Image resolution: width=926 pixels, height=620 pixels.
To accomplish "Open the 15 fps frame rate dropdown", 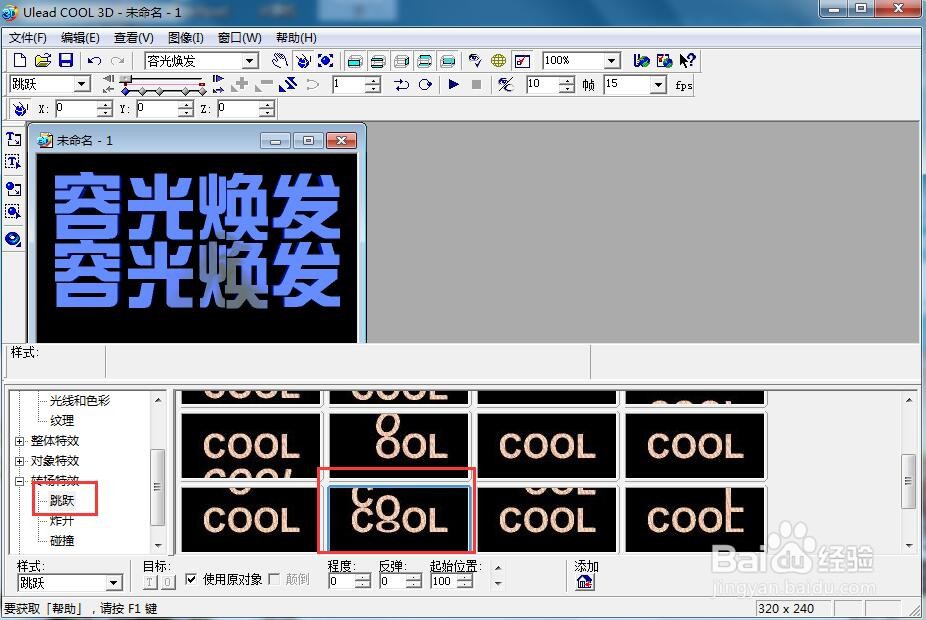I will (x=658, y=84).
